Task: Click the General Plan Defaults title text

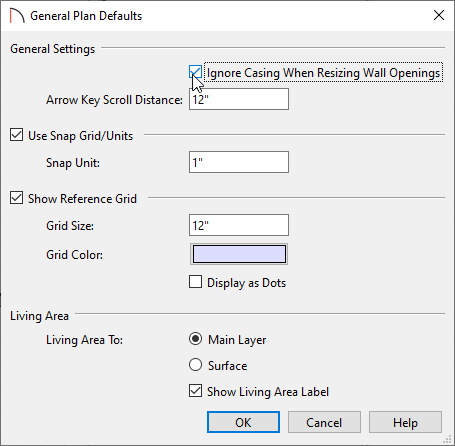Action: point(86,16)
